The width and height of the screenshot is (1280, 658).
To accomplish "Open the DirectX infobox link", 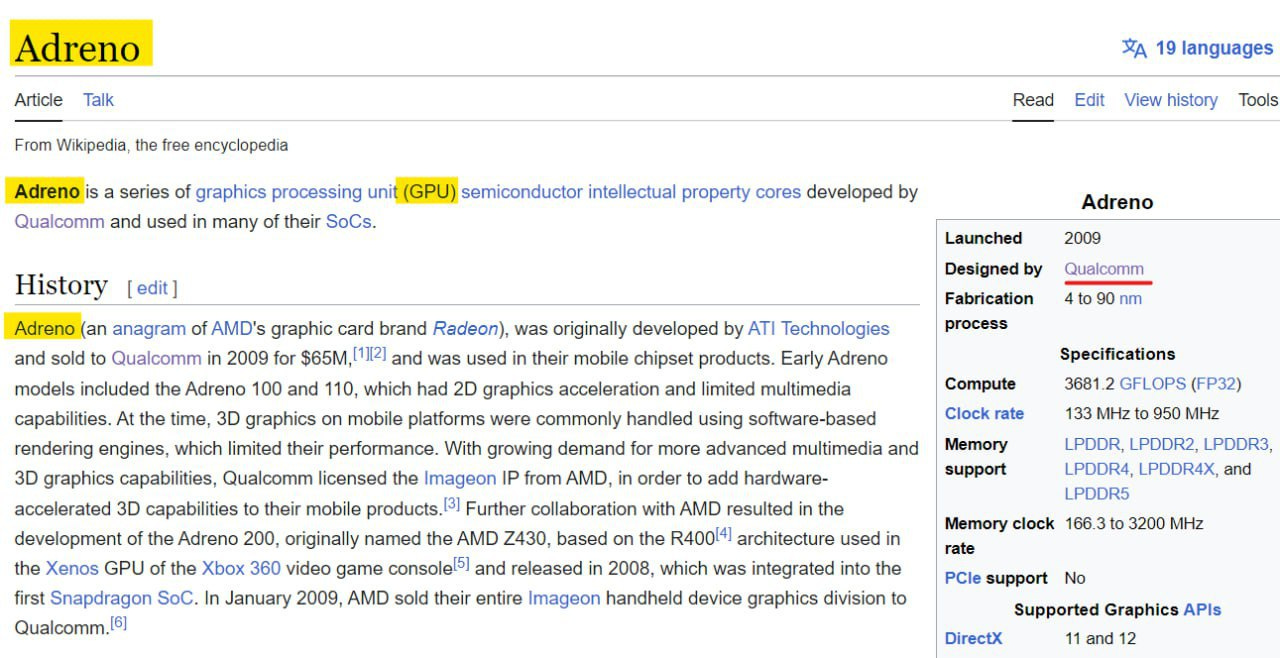I will [x=973, y=638].
